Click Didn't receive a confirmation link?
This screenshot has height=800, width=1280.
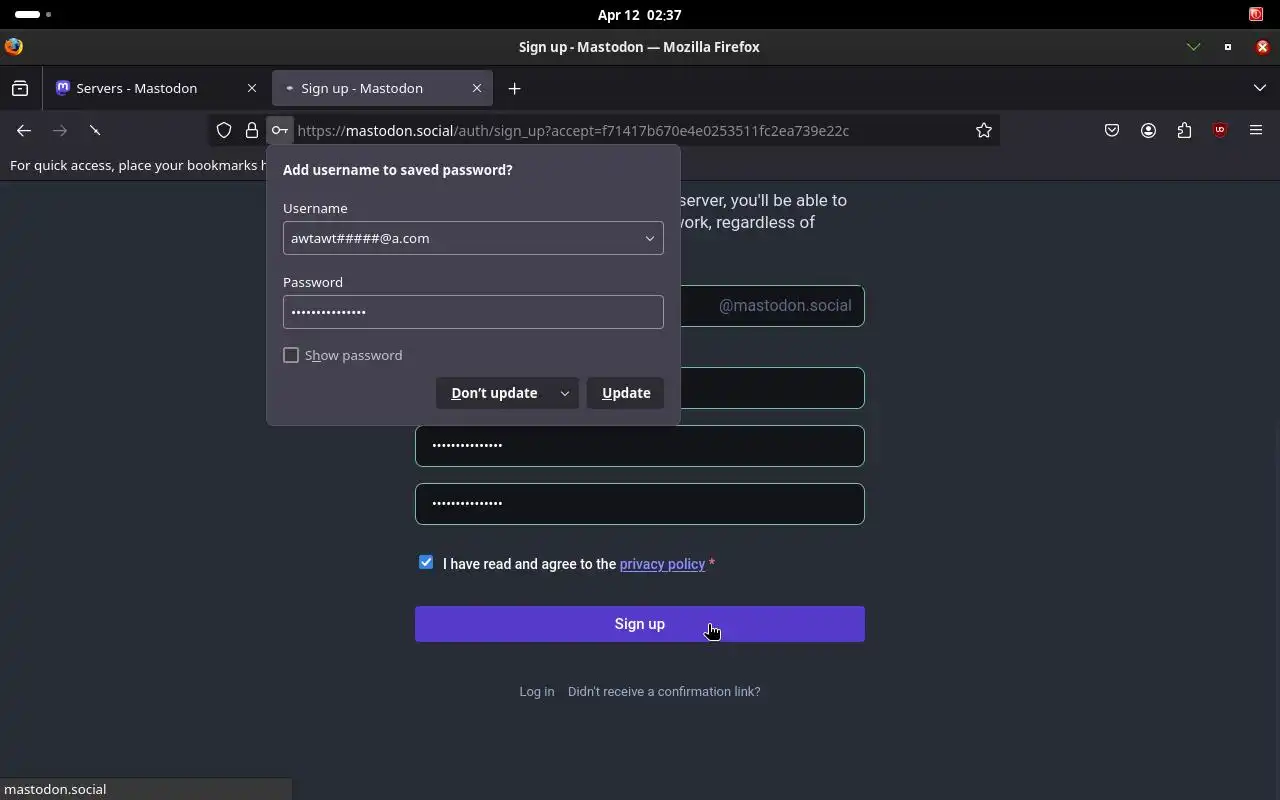click(664, 691)
